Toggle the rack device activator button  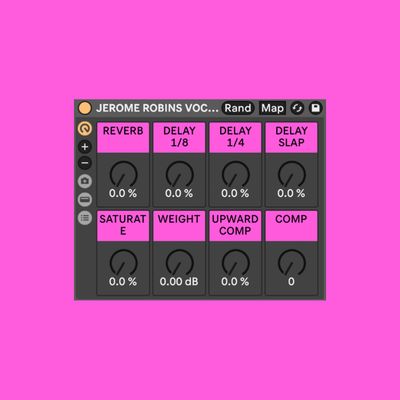85,108
